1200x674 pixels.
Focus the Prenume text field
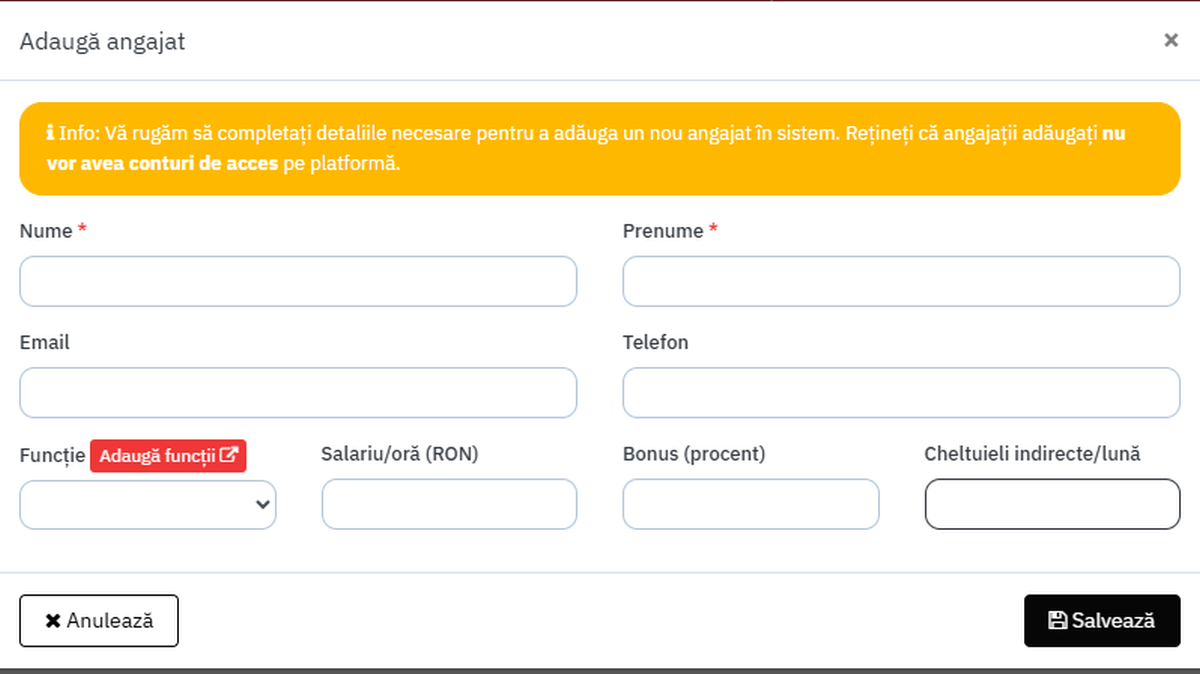click(901, 281)
